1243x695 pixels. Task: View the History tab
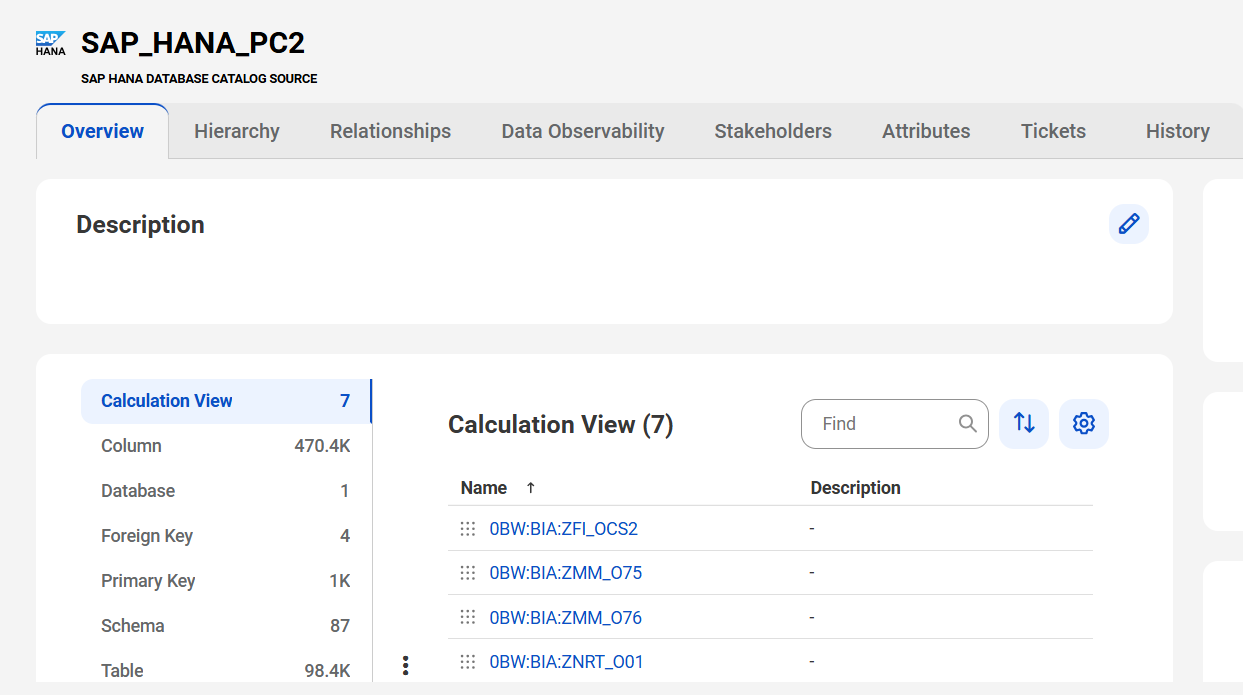point(1178,131)
